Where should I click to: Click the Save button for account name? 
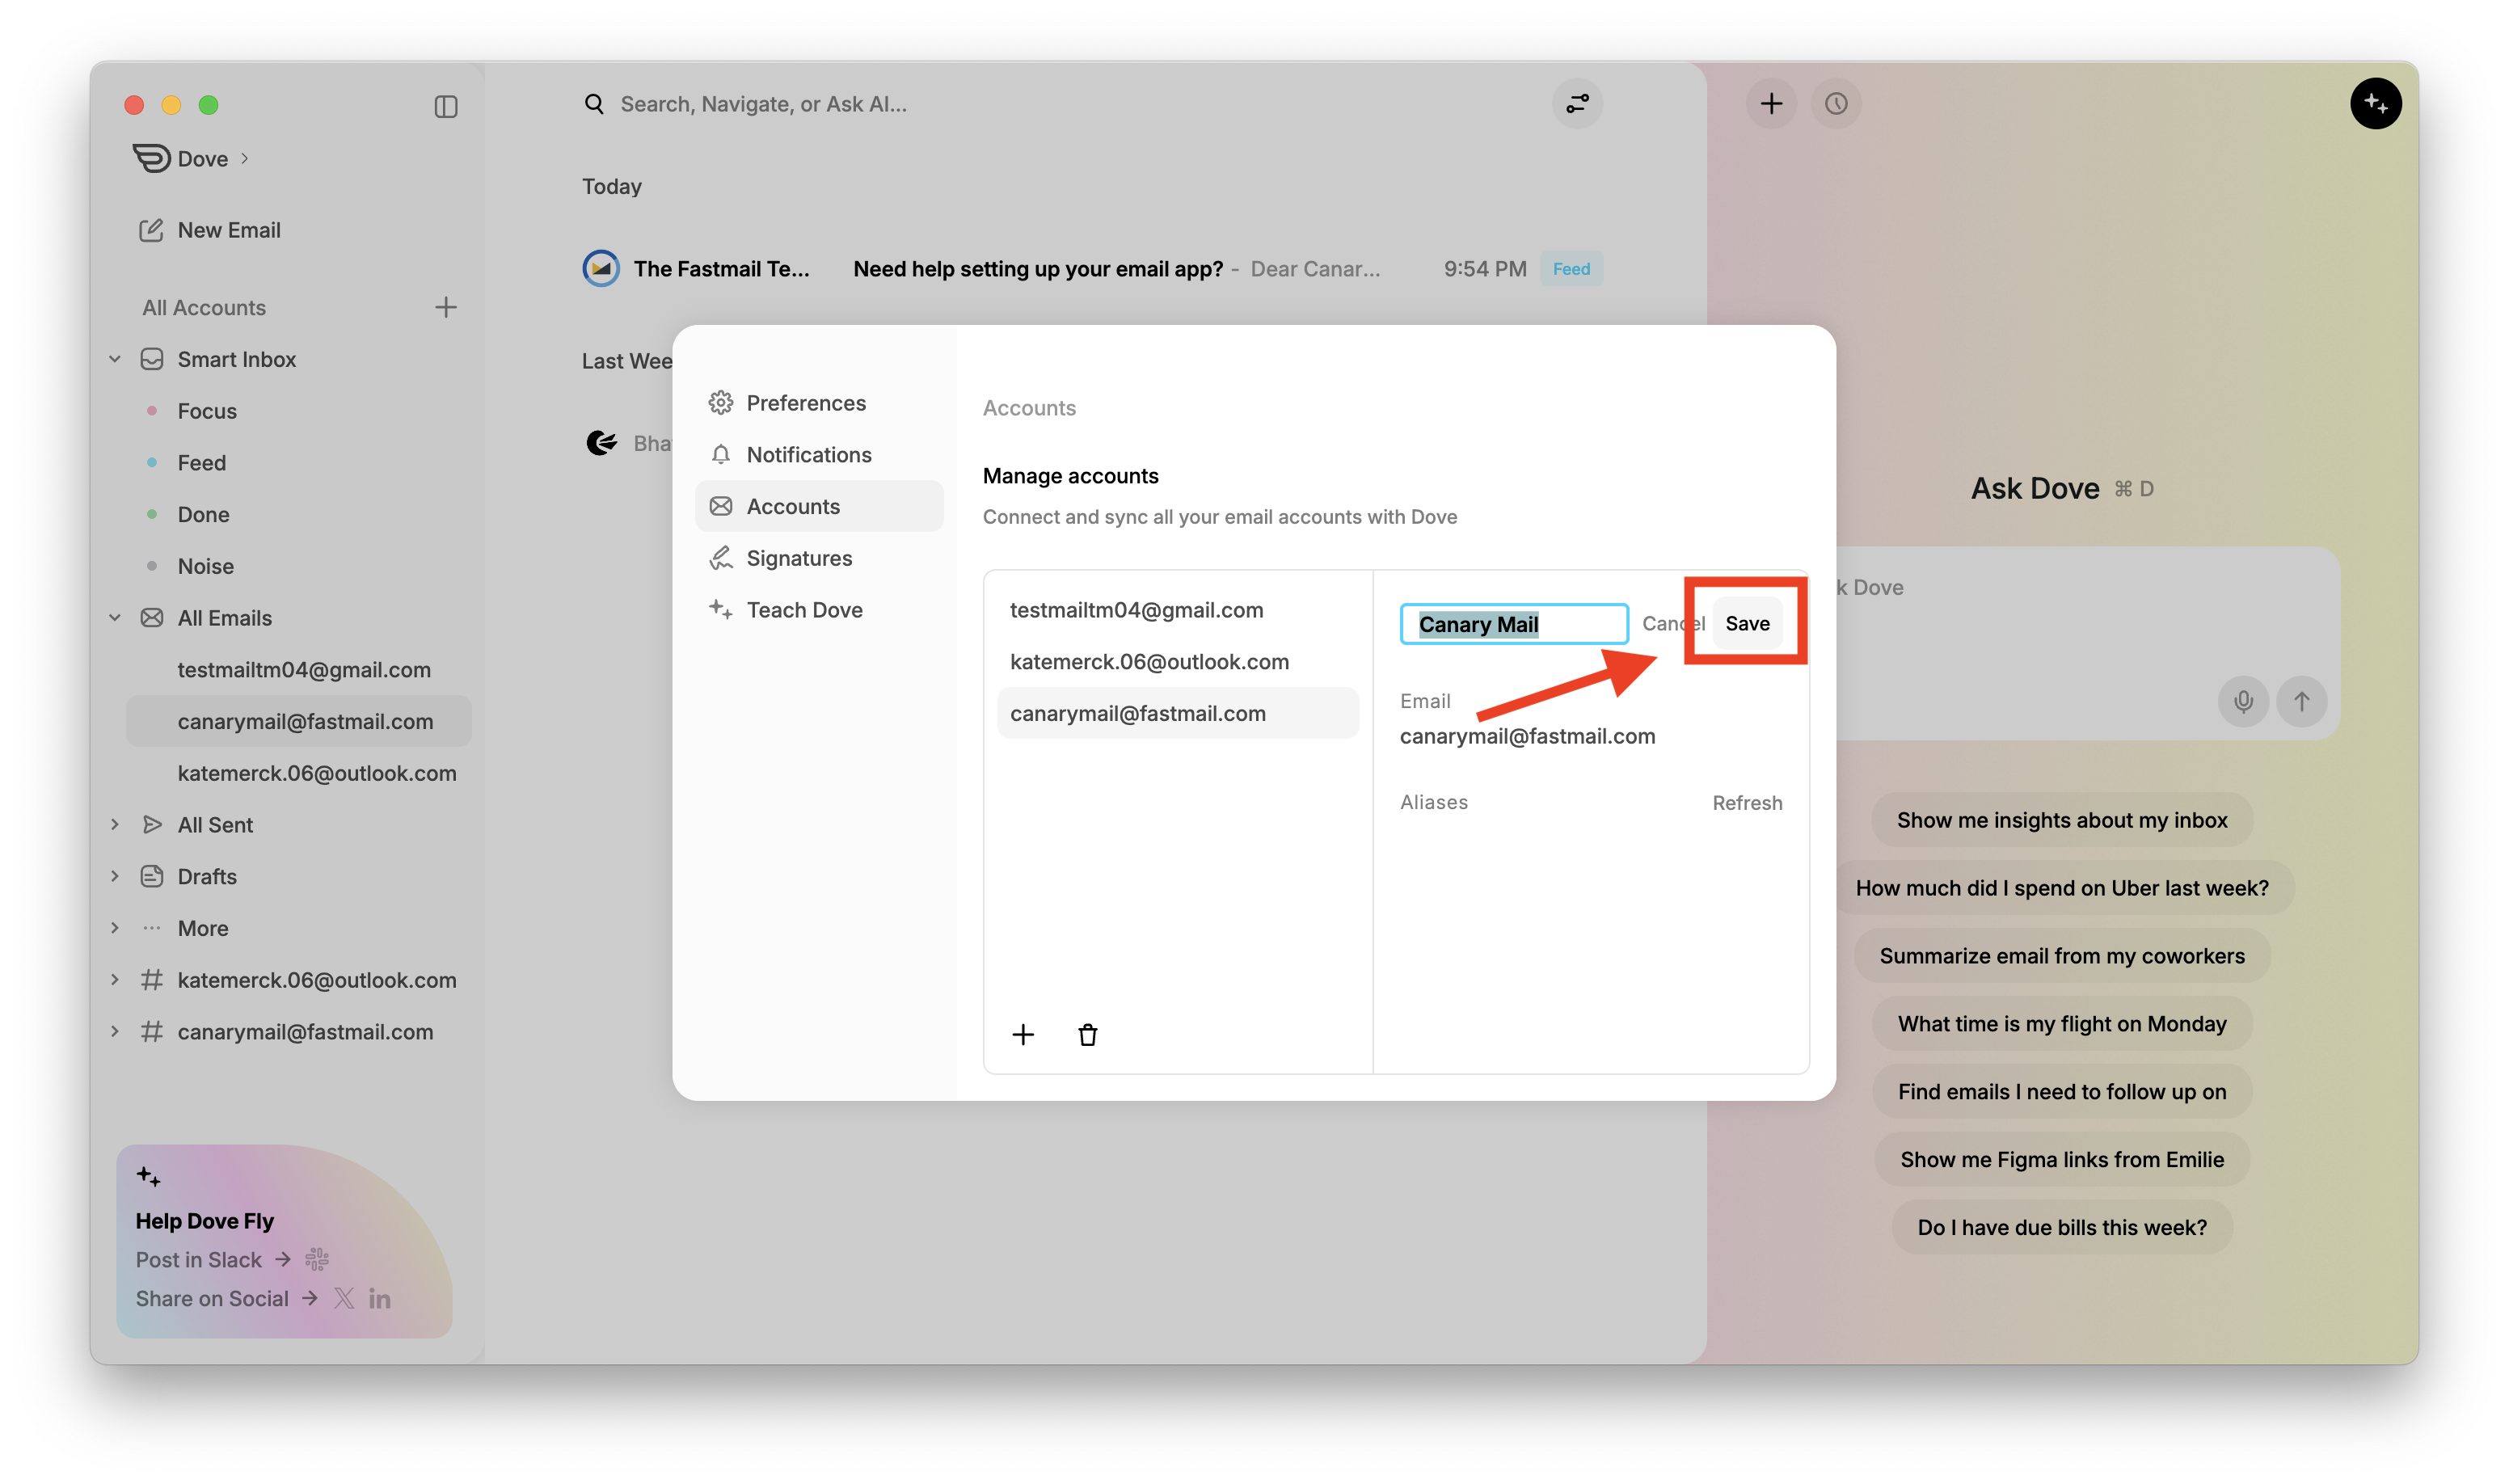pyautogui.click(x=1747, y=624)
